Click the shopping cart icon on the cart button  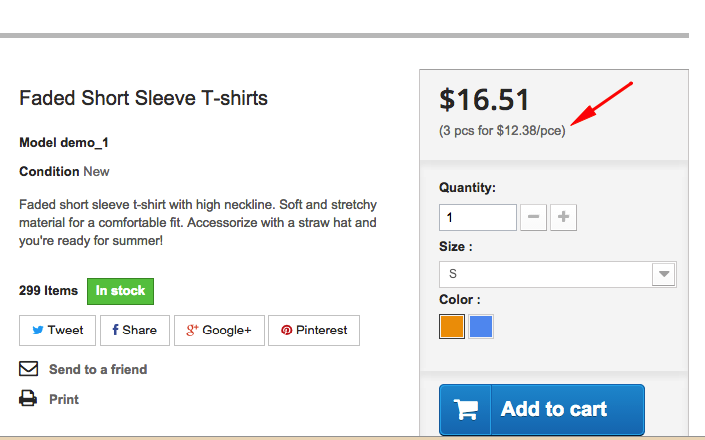pyautogui.click(x=466, y=409)
